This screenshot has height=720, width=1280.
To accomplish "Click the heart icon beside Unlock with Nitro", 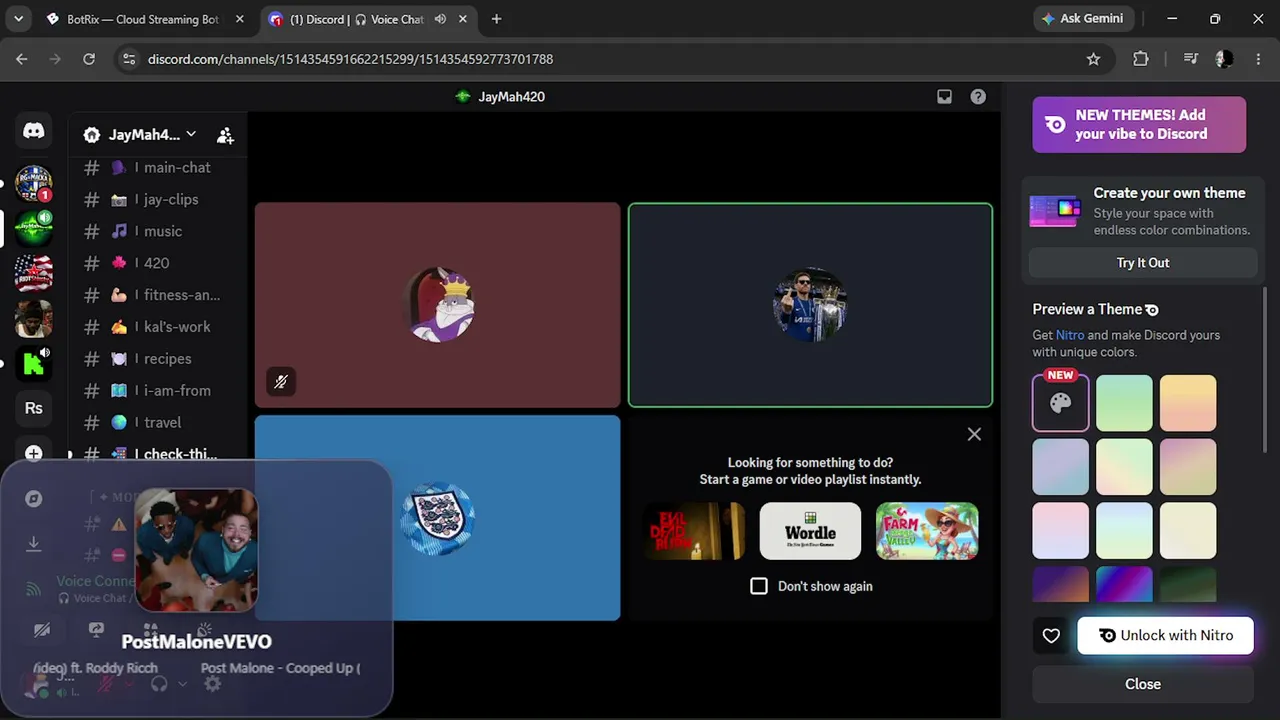I will click(1051, 636).
